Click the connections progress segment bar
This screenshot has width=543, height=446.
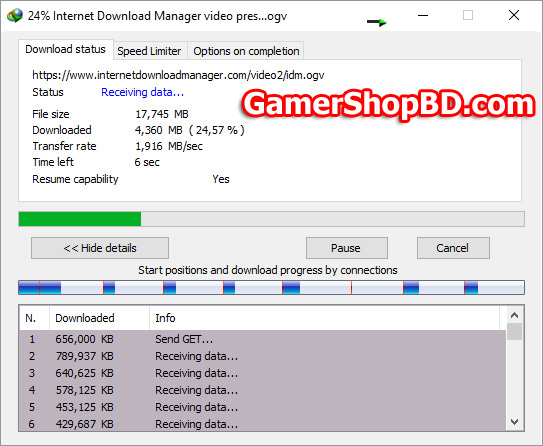tap(271, 288)
